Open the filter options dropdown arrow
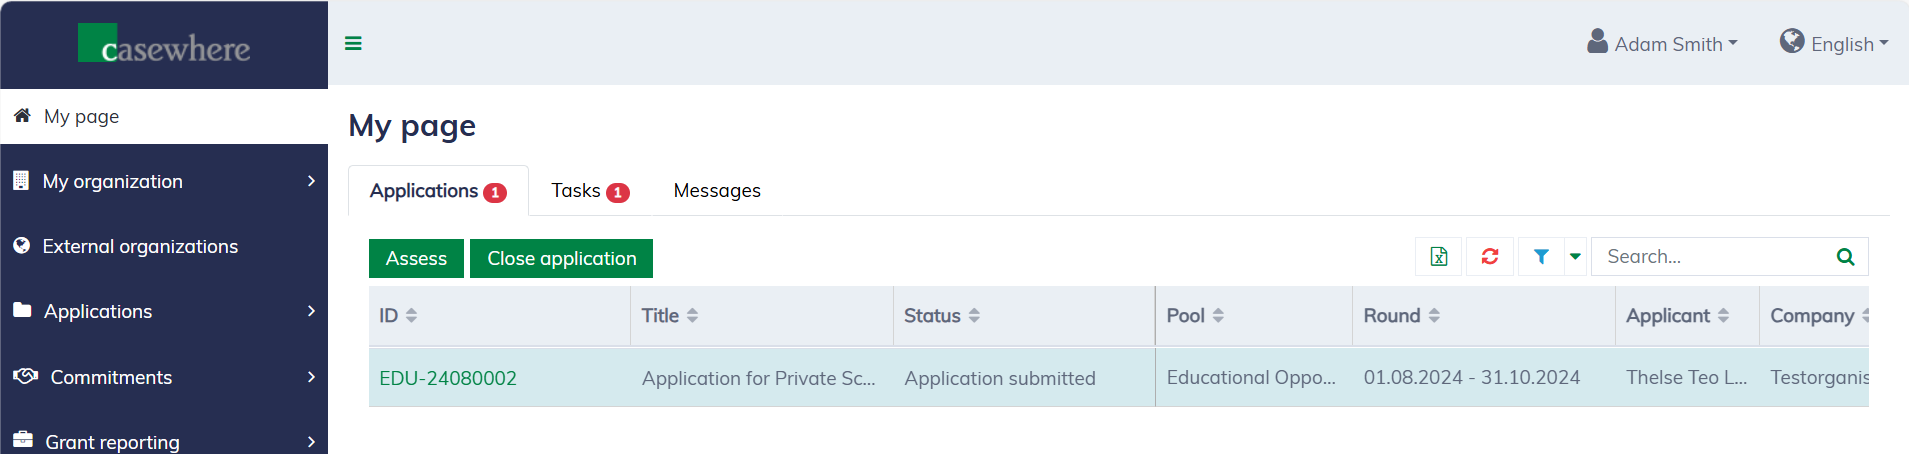Viewport: 1909px width, 454px height. click(1575, 257)
